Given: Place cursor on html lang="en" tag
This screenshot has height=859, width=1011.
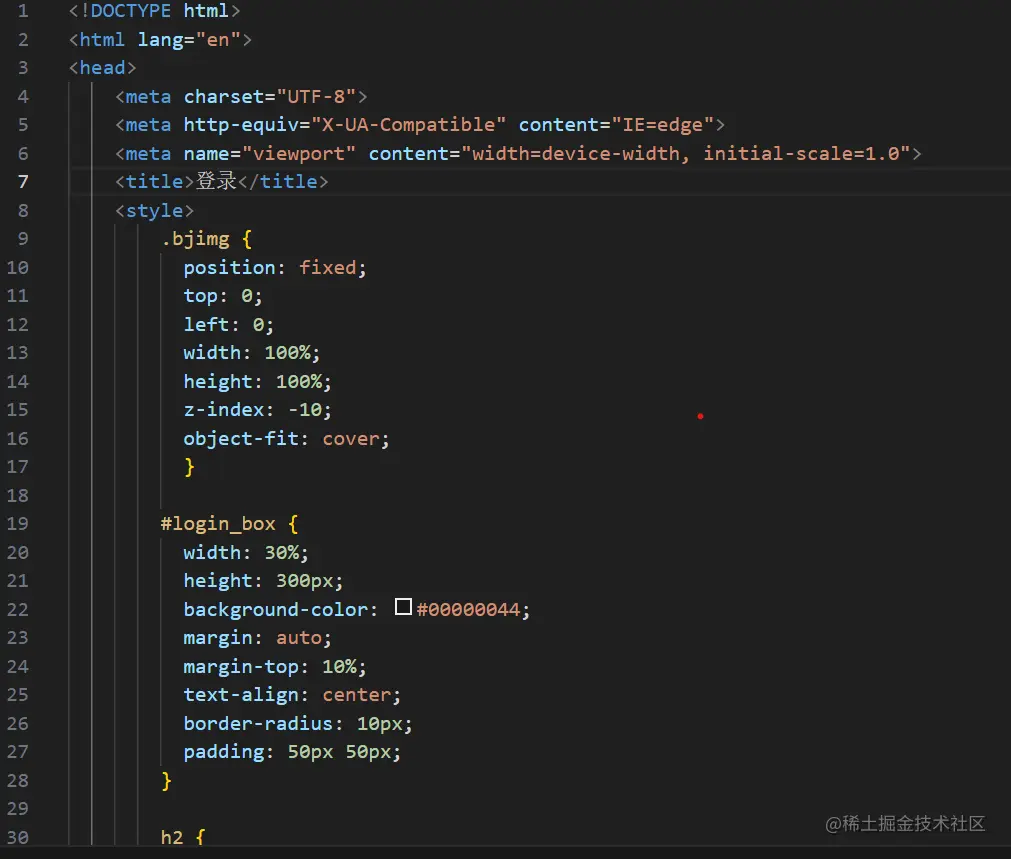Looking at the screenshot, I should [x=160, y=40].
